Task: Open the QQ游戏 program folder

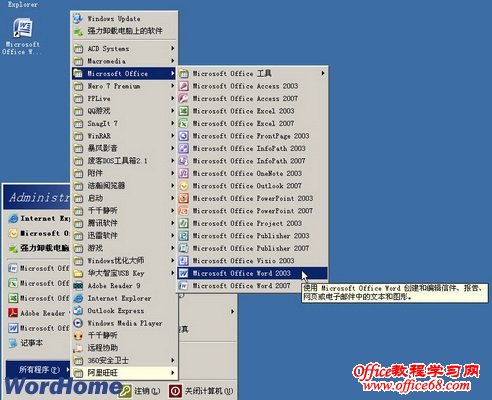Action: [x=124, y=111]
